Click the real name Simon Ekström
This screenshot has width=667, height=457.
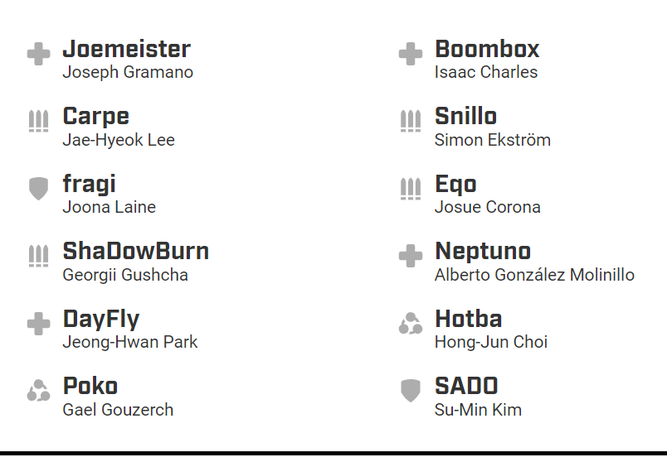click(493, 140)
